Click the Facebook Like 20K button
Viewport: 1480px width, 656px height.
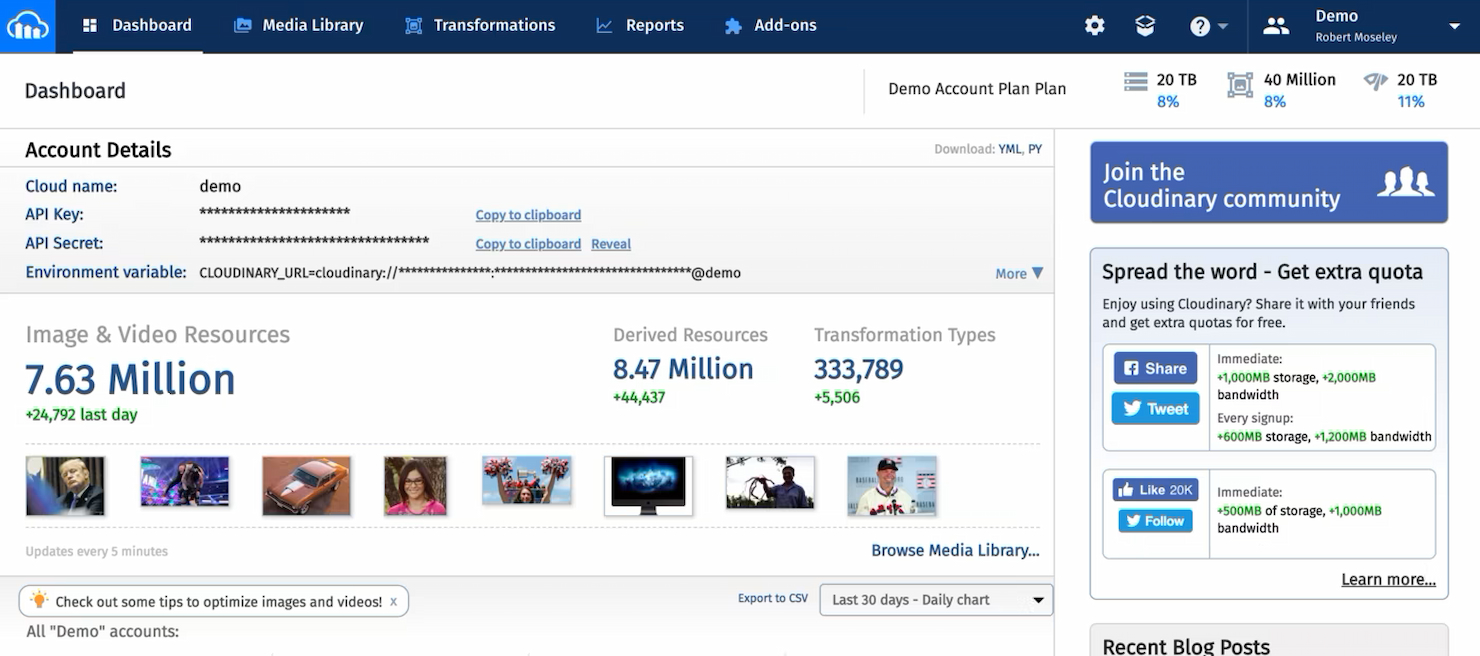pos(1155,490)
